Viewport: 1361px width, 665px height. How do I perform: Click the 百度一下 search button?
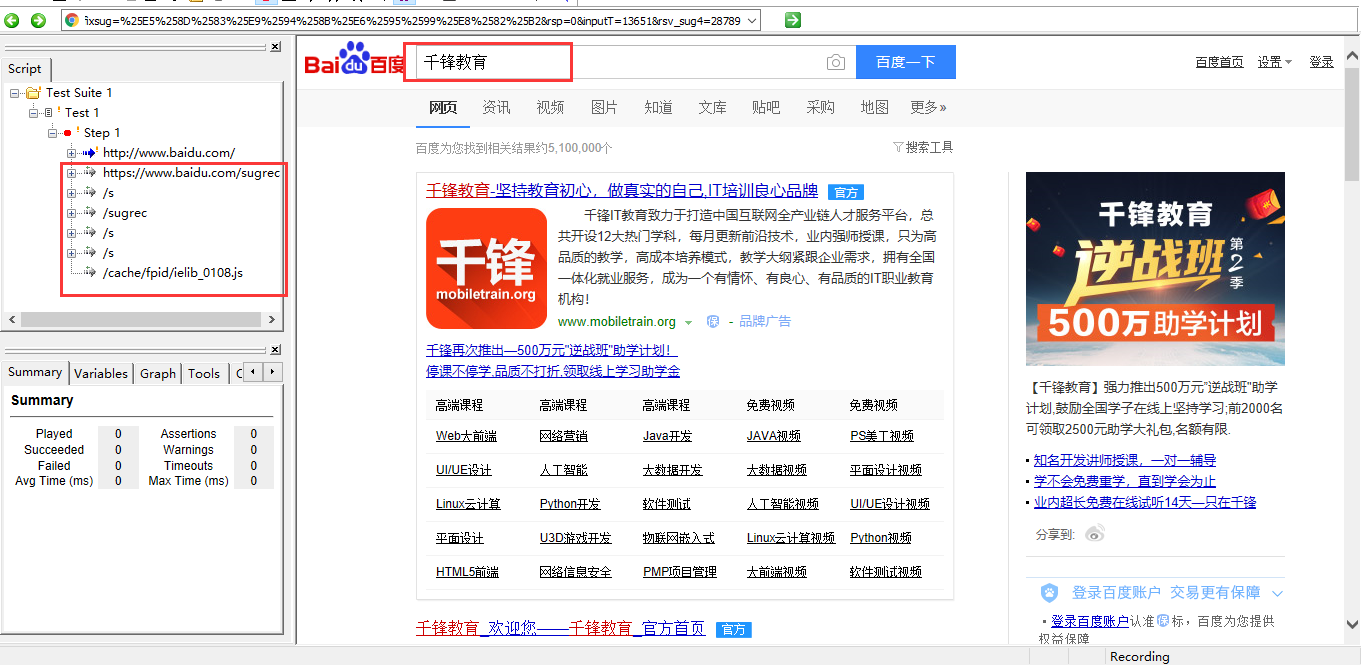[906, 62]
